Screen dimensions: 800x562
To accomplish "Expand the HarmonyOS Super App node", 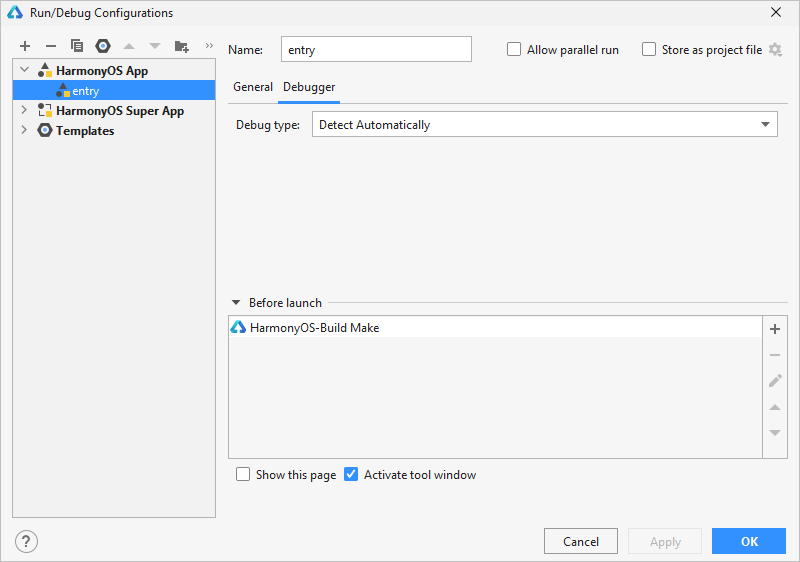I will (24, 110).
